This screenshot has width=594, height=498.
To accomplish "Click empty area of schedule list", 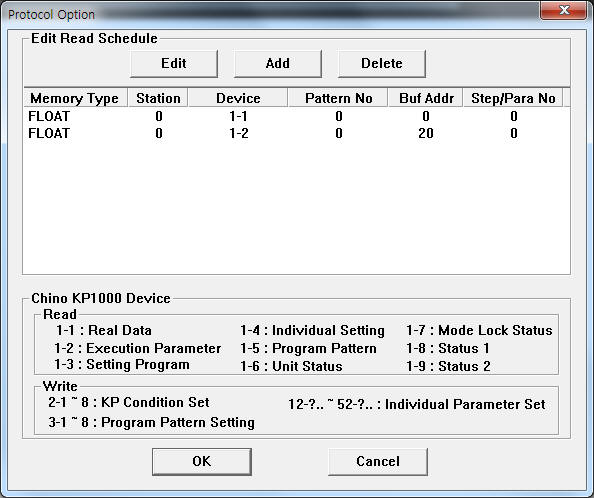I will [296, 208].
